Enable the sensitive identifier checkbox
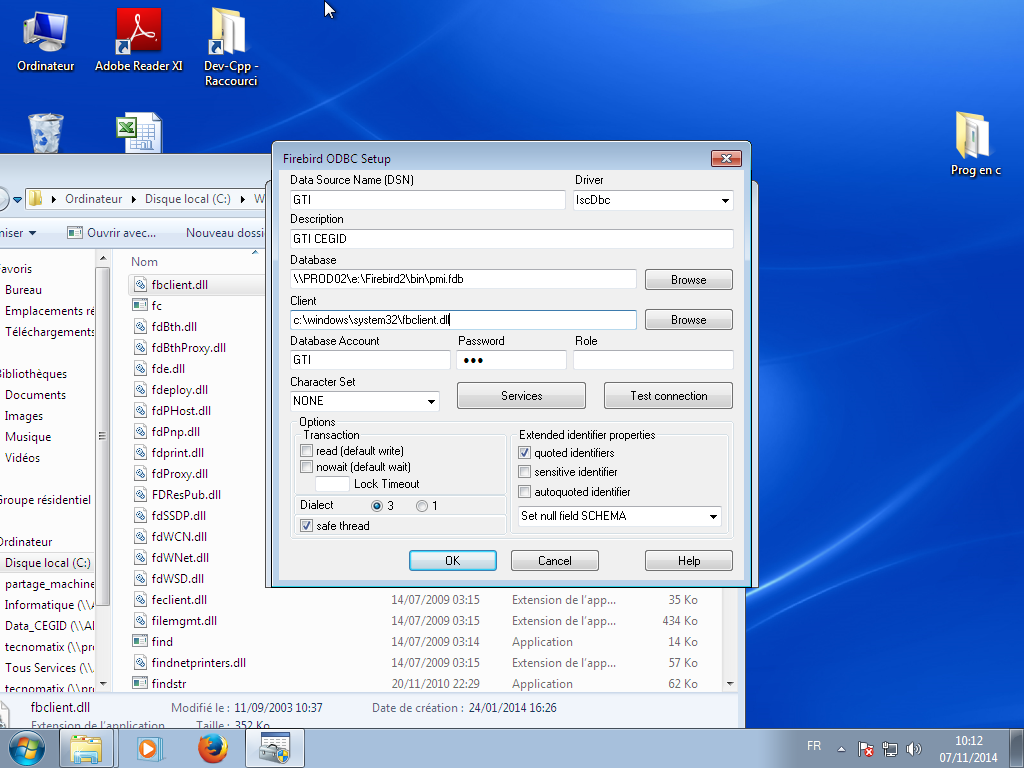 pos(524,472)
